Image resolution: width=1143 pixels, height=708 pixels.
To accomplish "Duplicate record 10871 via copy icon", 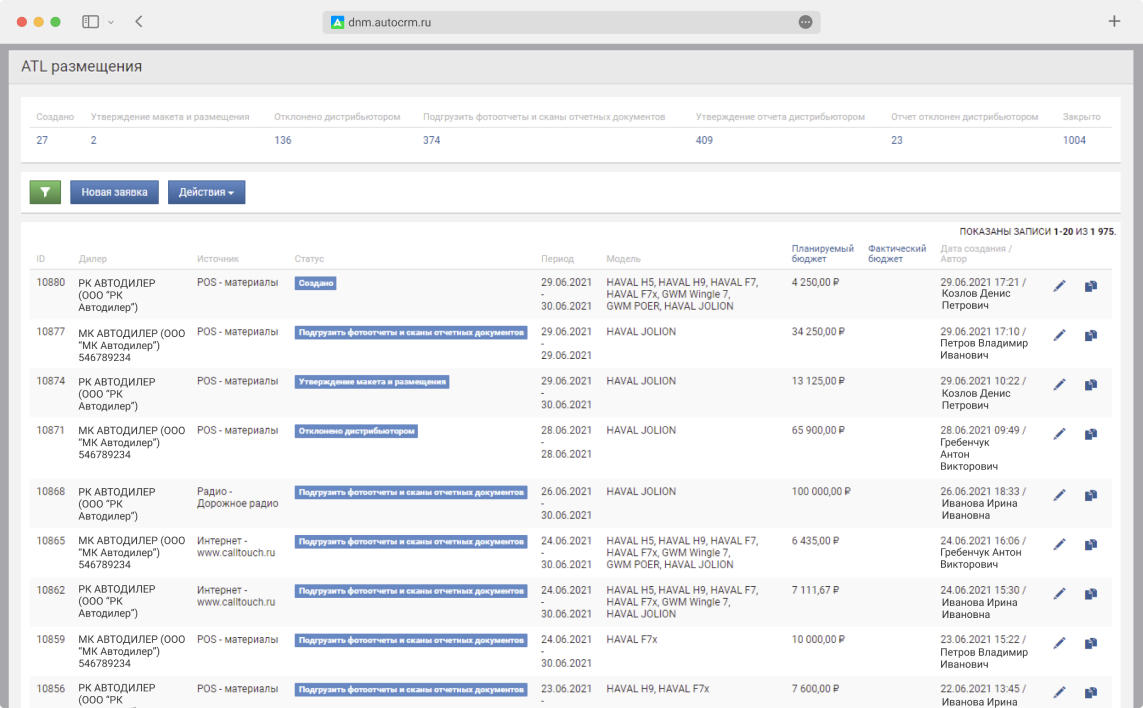I will pyautogui.click(x=1090, y=434).
